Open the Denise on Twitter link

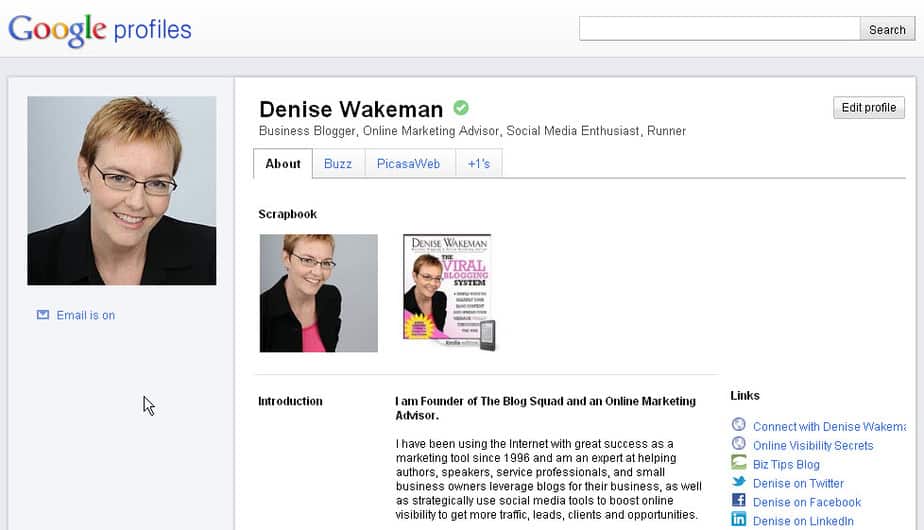(x=798, y=483)
